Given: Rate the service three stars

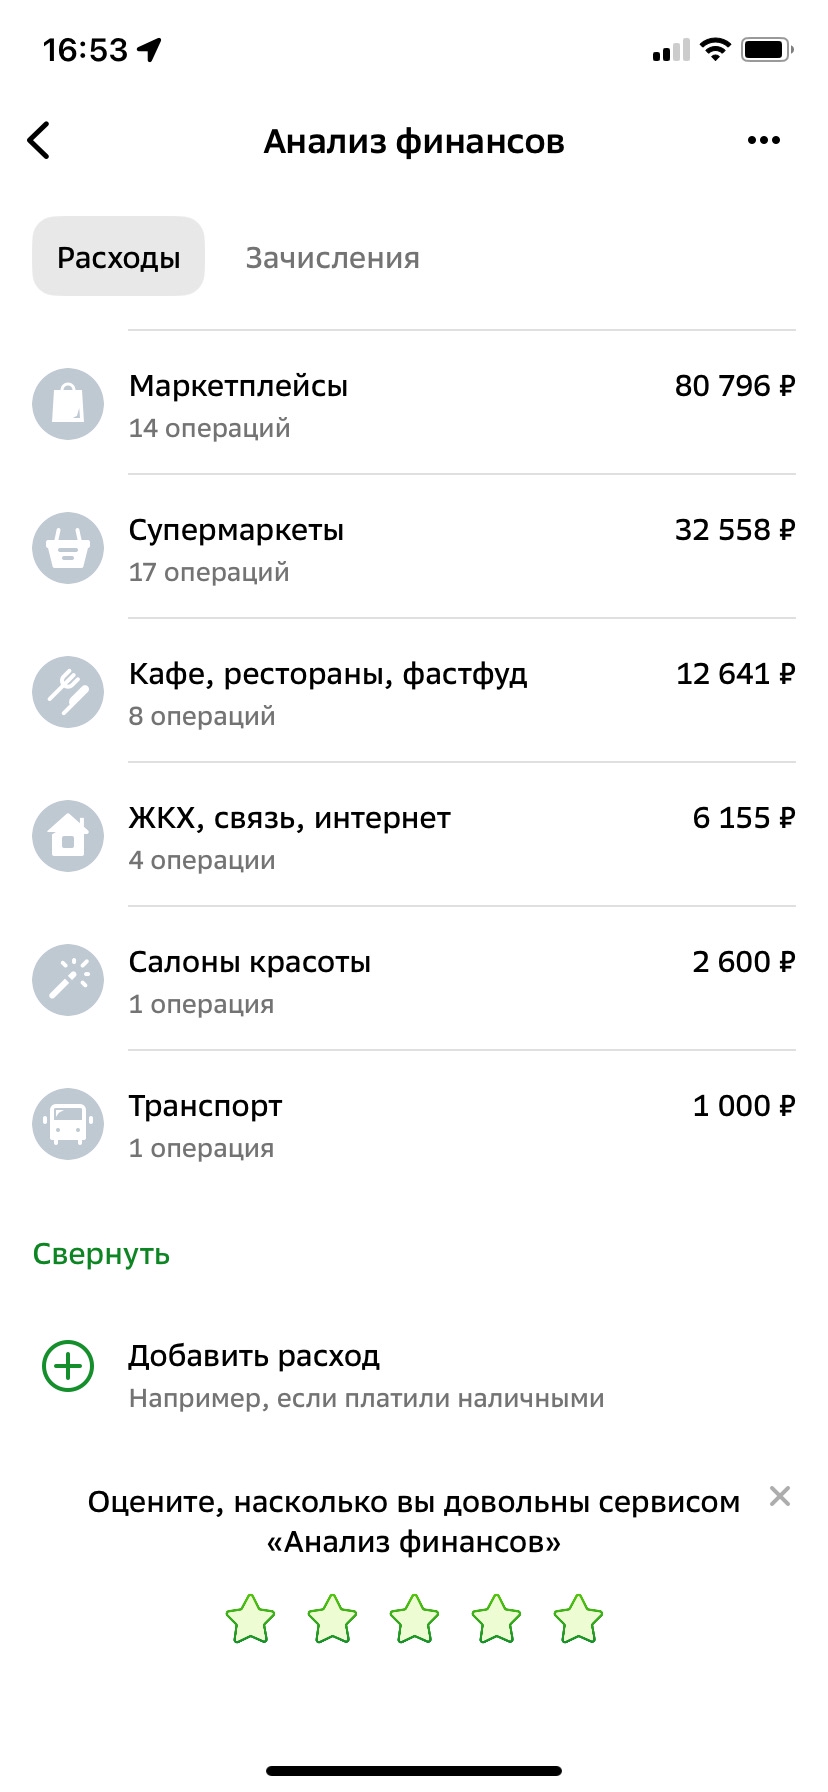Looking at the screenshot, I should coord(414,1620).
